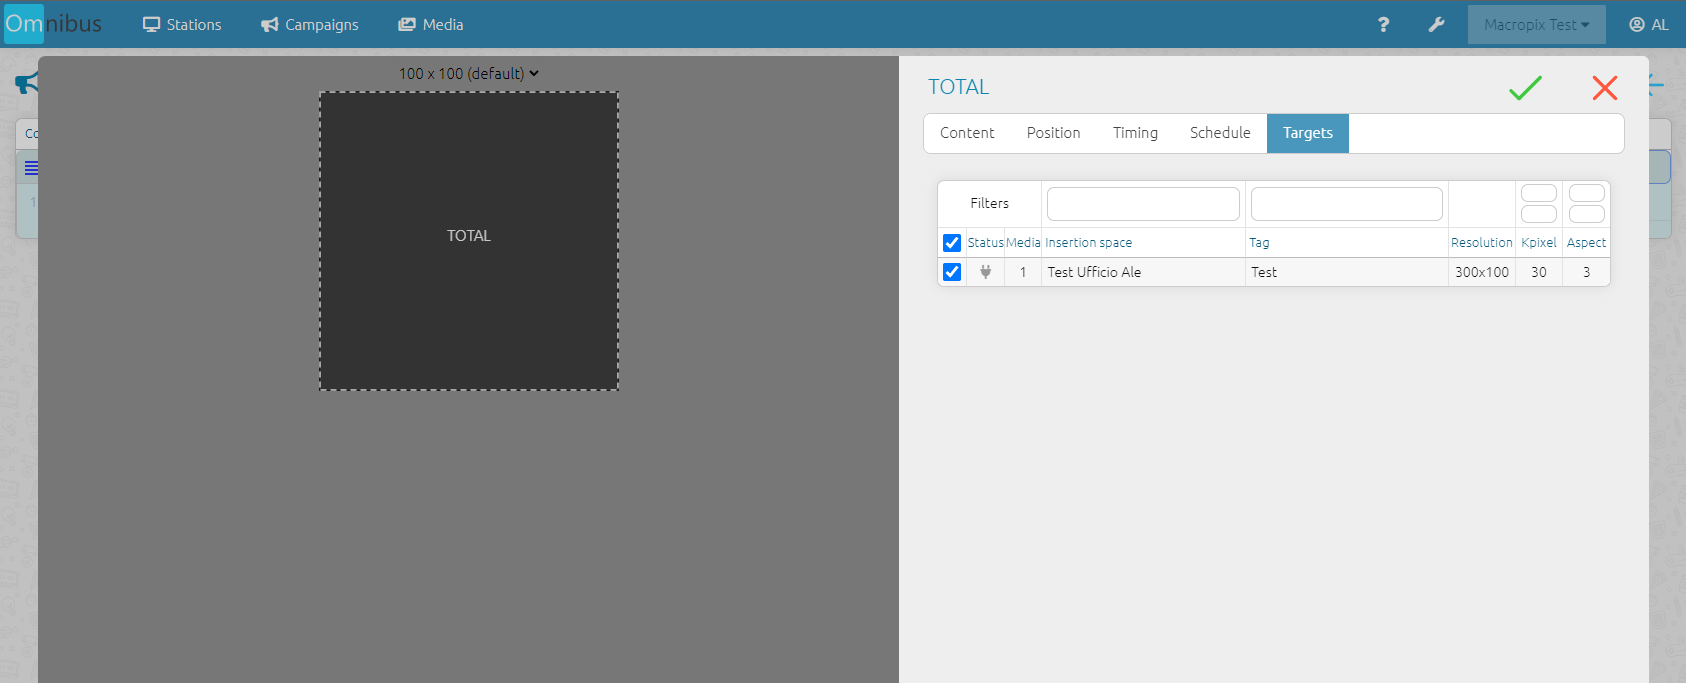The width and height of the screenshot is (1686, 683).
Task: Sort by the Status column header
Action: click(x=985, y=243)
